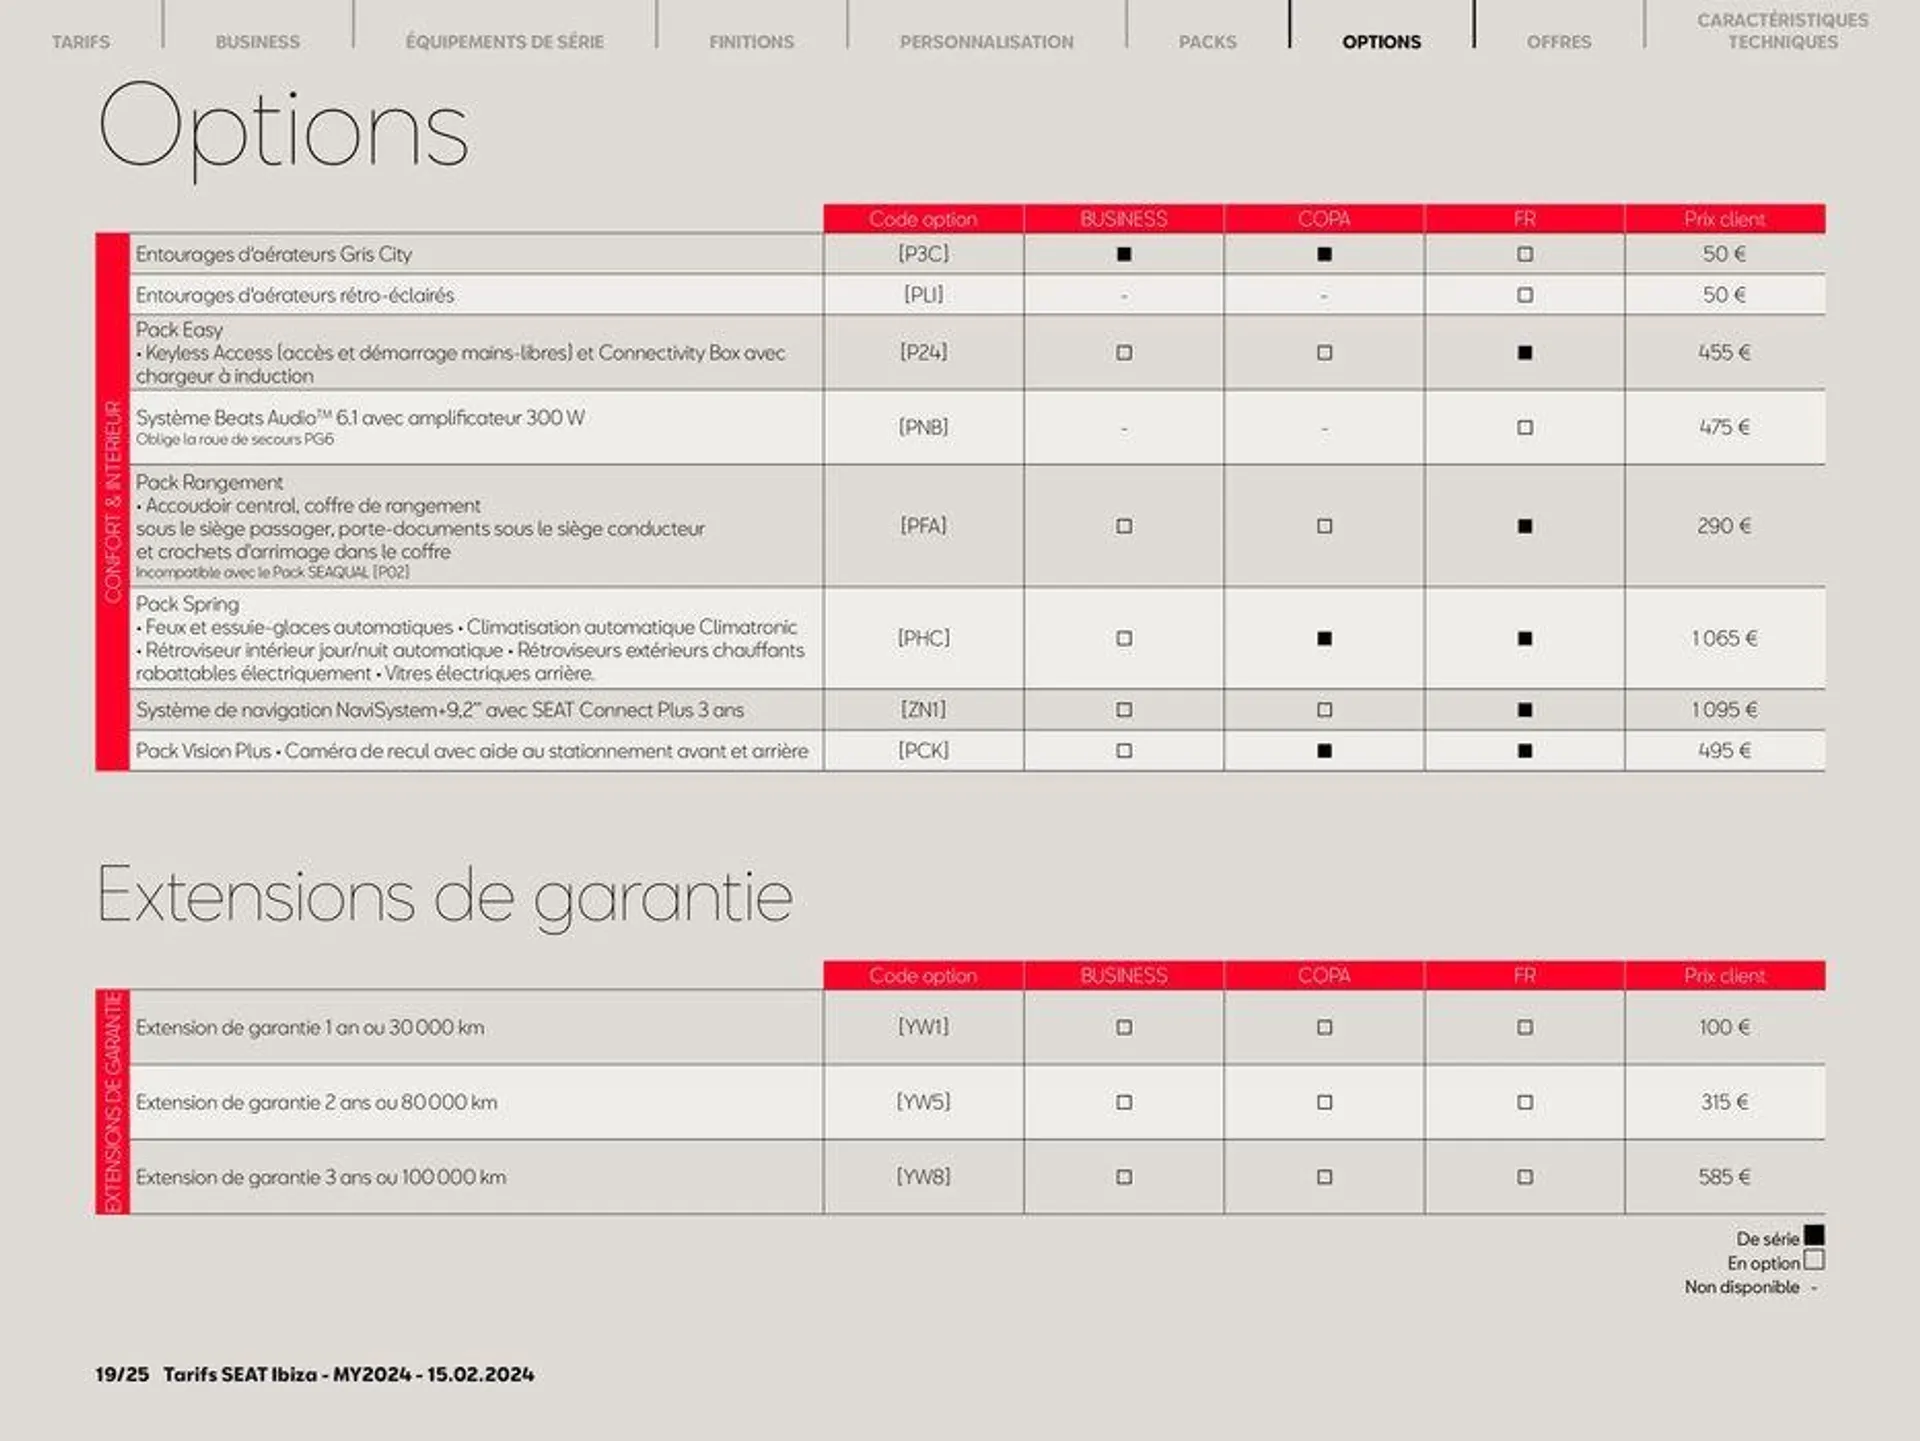The width and height of the screenshot is (1920, 1441).
Task: Click COPA option box for Pack Easy
Action: tap(1324, 352)
